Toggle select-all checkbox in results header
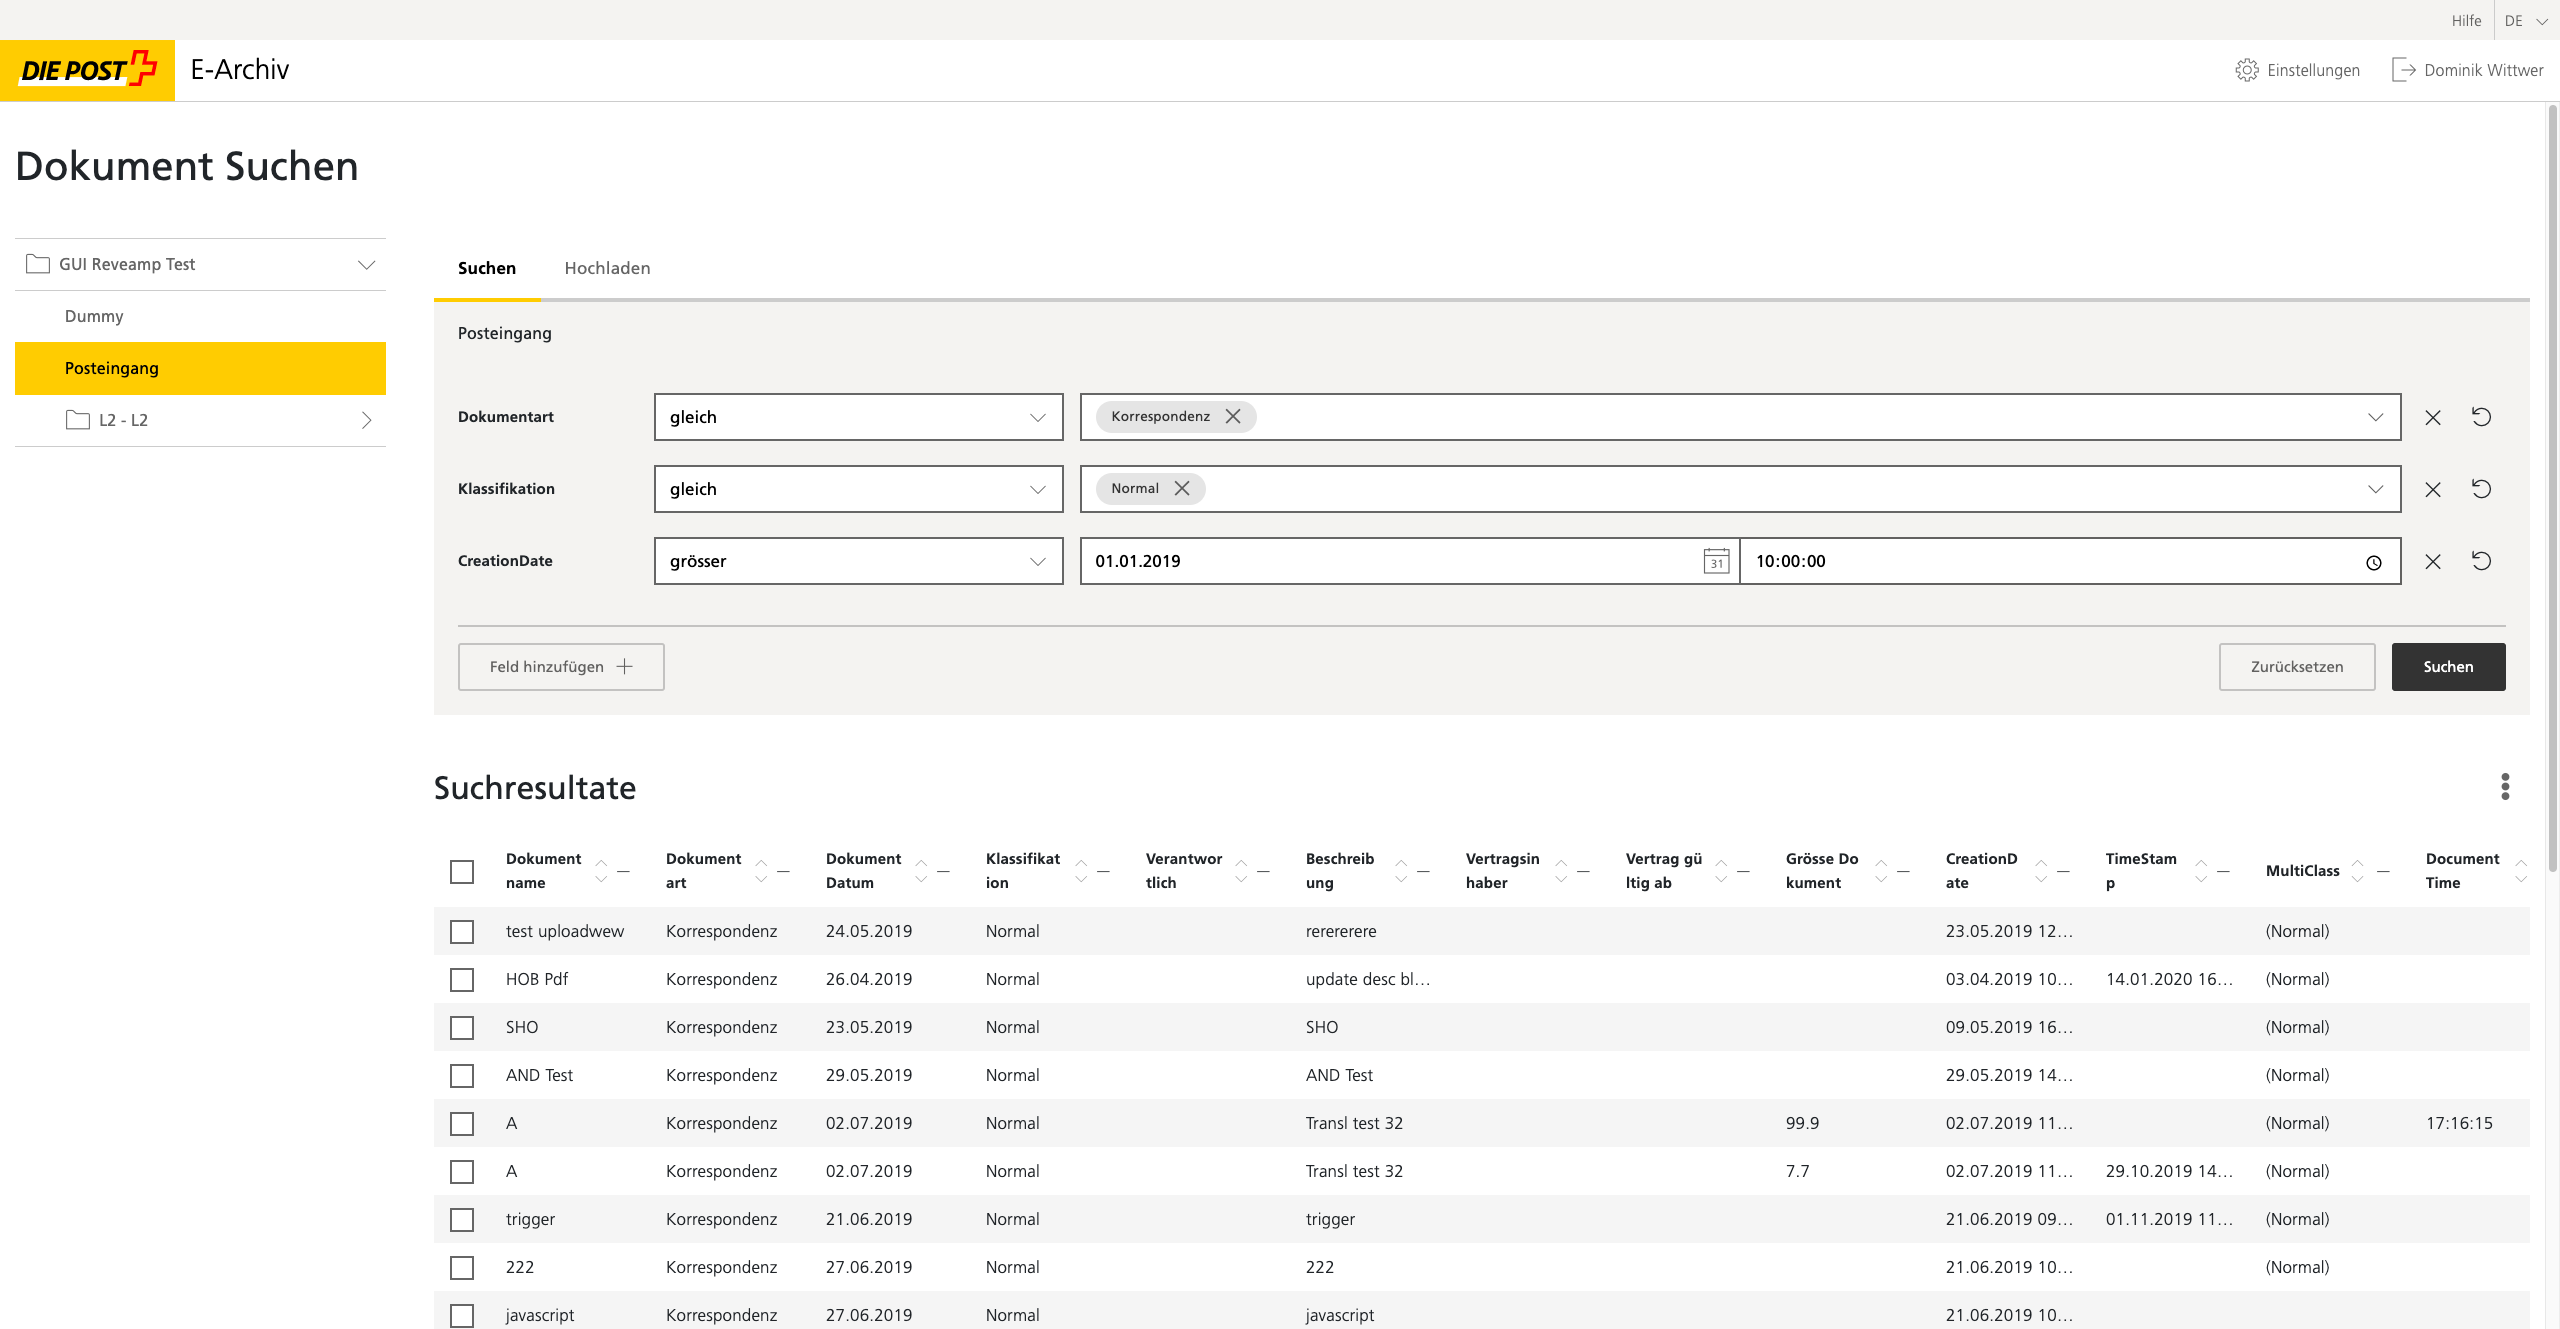Viewport: 2560px width, 1329px height. click(462, 871)
